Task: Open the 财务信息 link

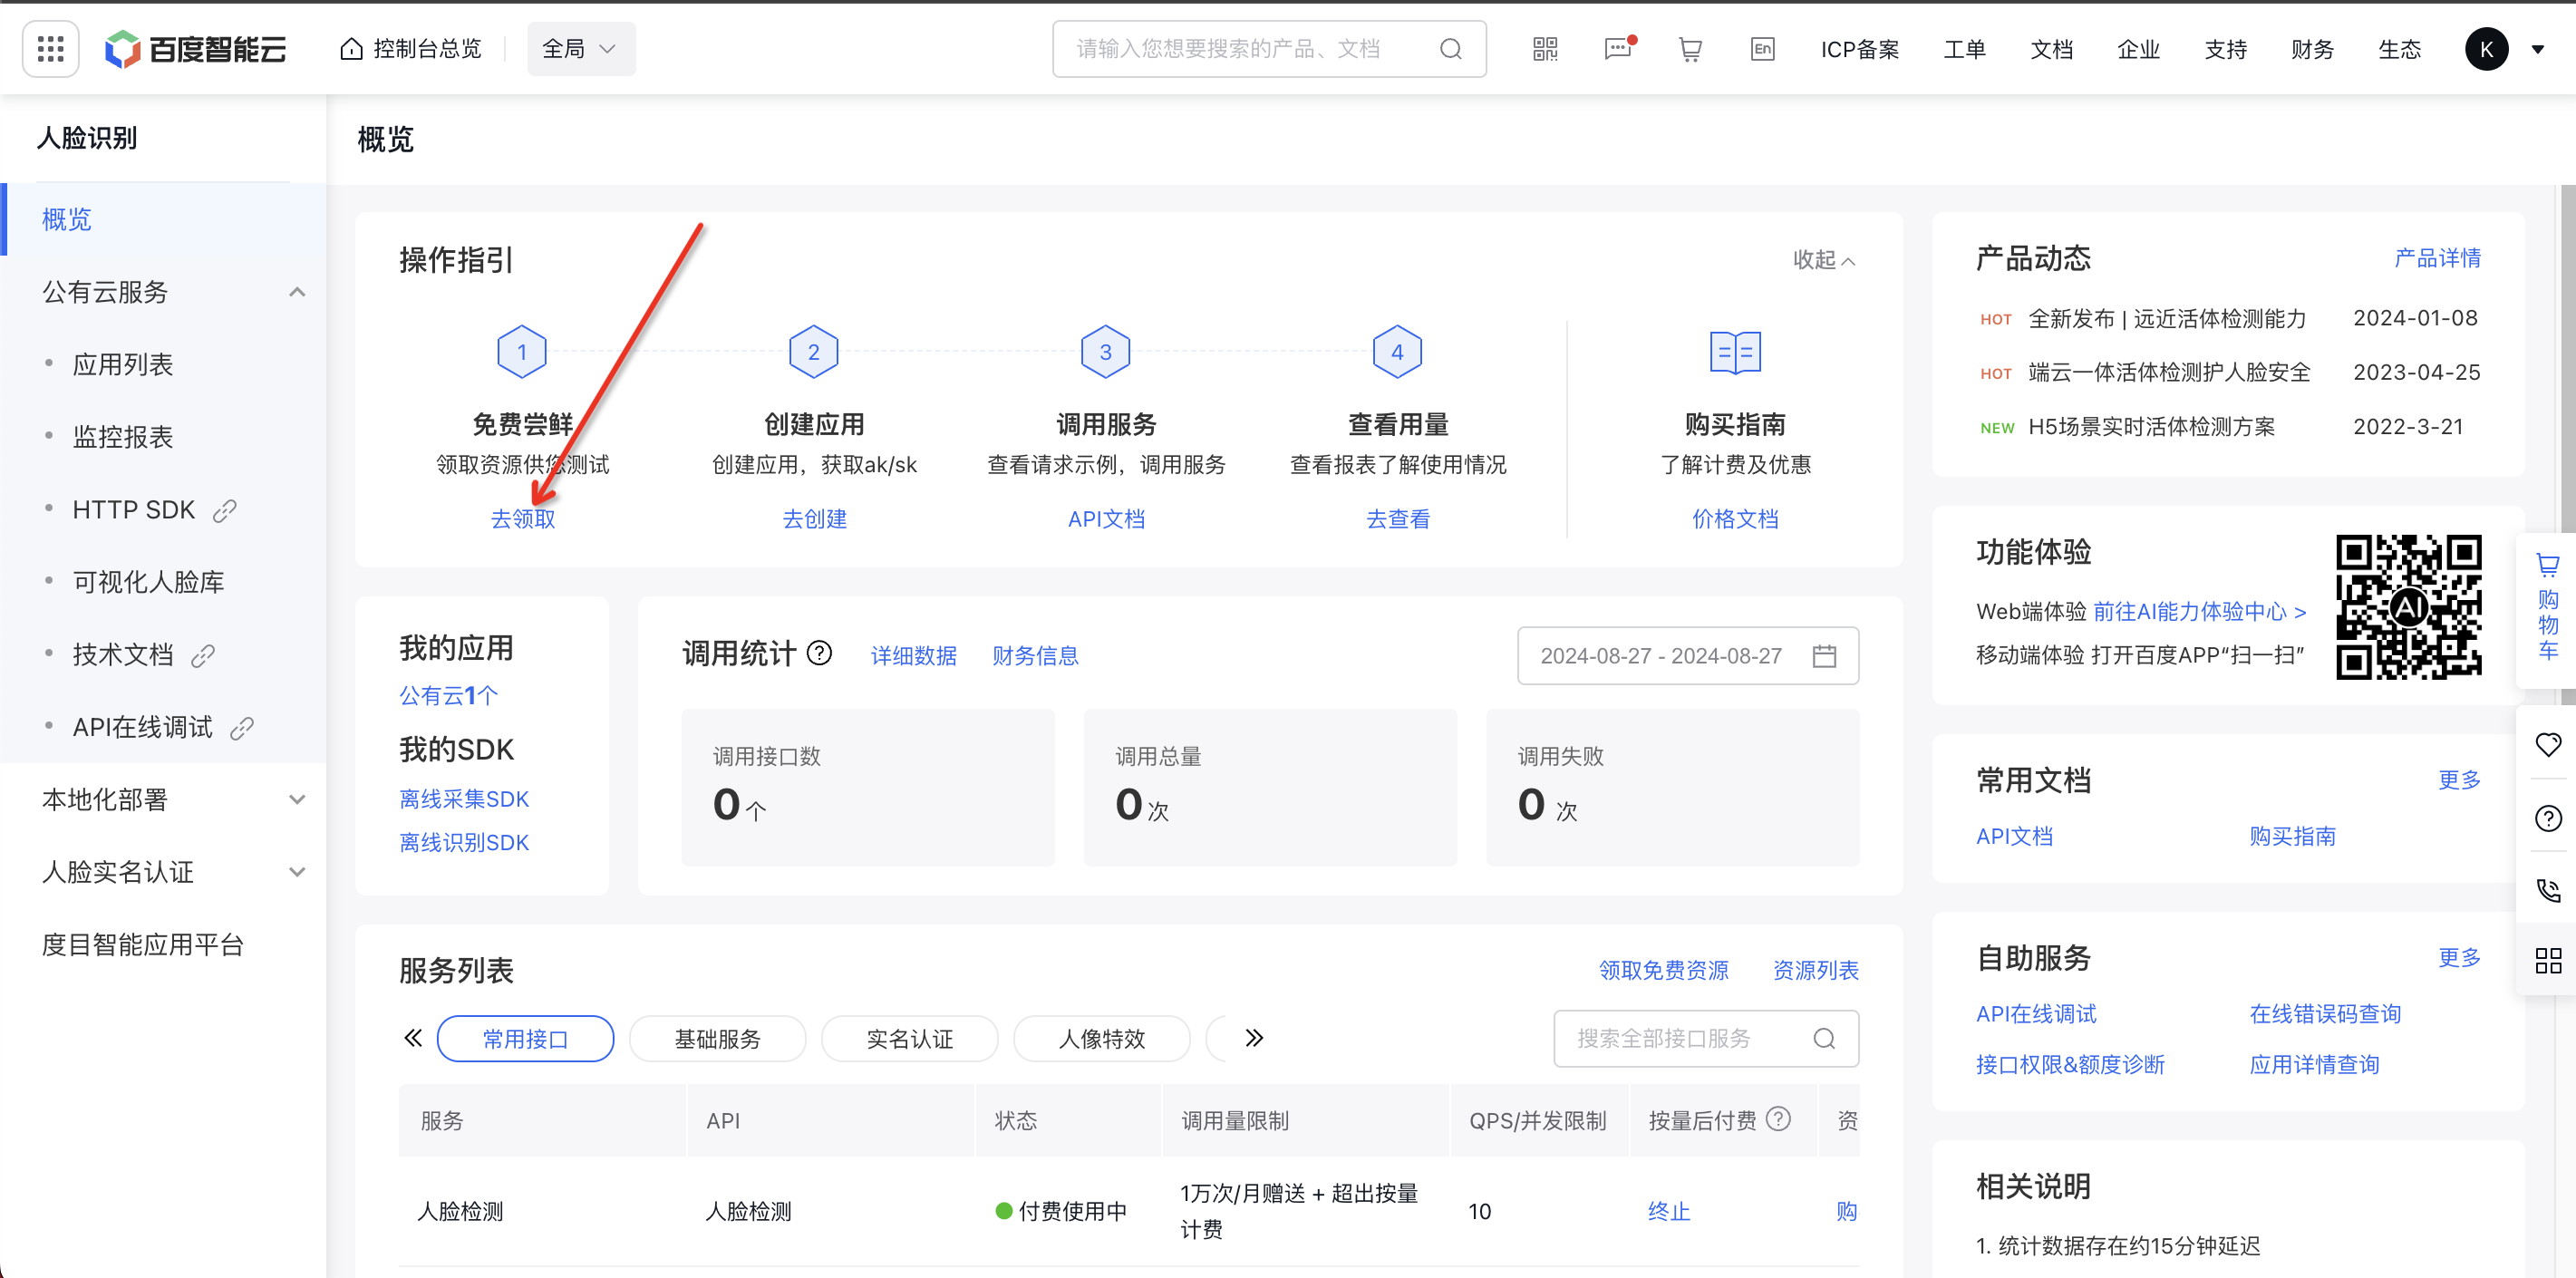Action: pyautogui.click(x=1035, y=656)
